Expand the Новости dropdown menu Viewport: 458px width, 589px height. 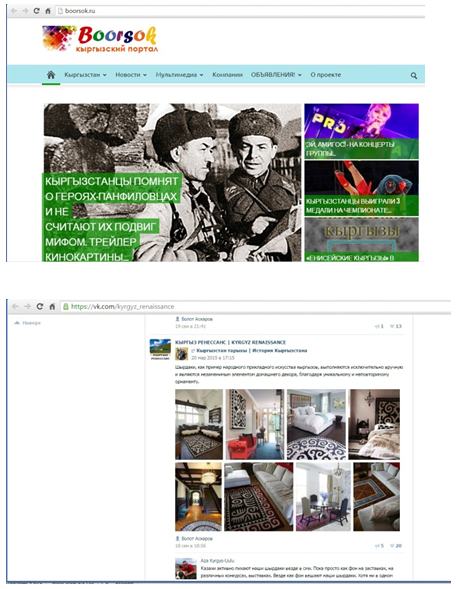[x=131, y=75]
